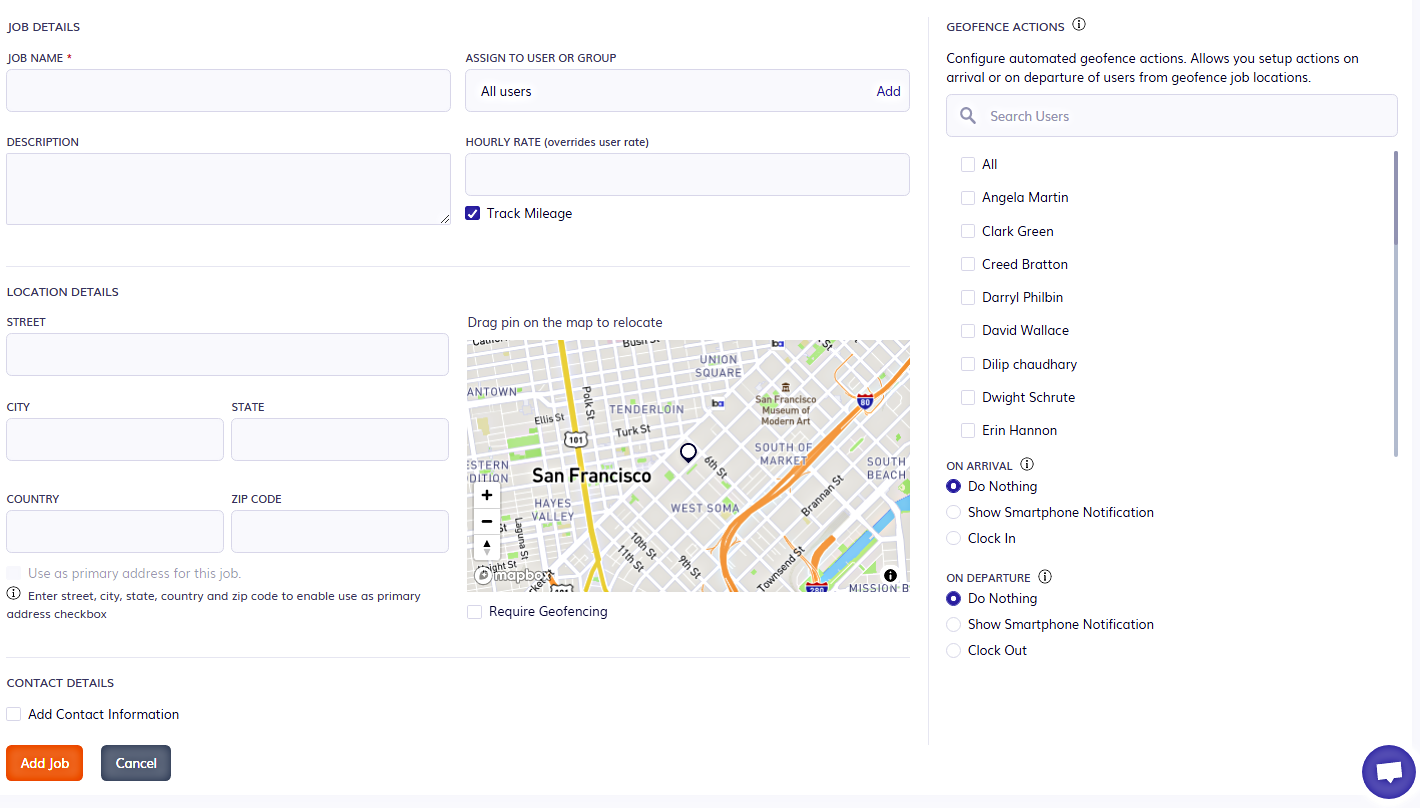
Task: Enable Require Geofencing checkbox
Action: [475, 611]
